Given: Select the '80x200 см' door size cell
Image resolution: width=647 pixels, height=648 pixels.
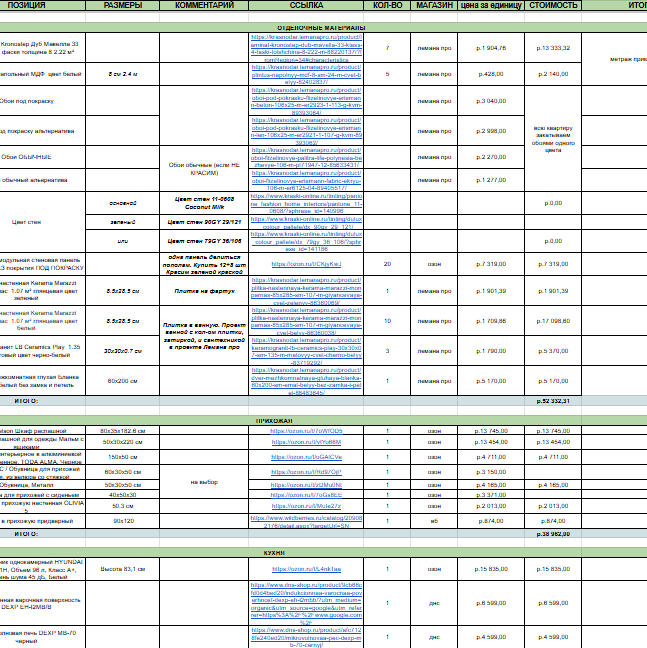Looking at the screenshot, I should coord(123,381).
